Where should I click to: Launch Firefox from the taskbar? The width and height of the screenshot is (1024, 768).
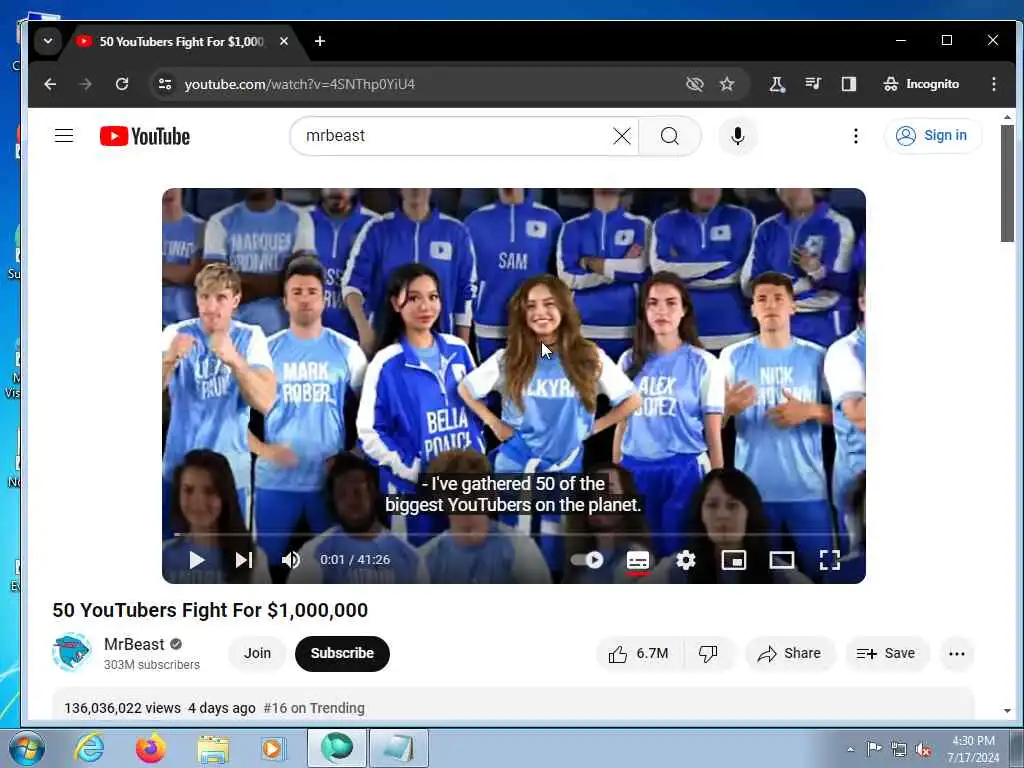[x=151, y=748]
